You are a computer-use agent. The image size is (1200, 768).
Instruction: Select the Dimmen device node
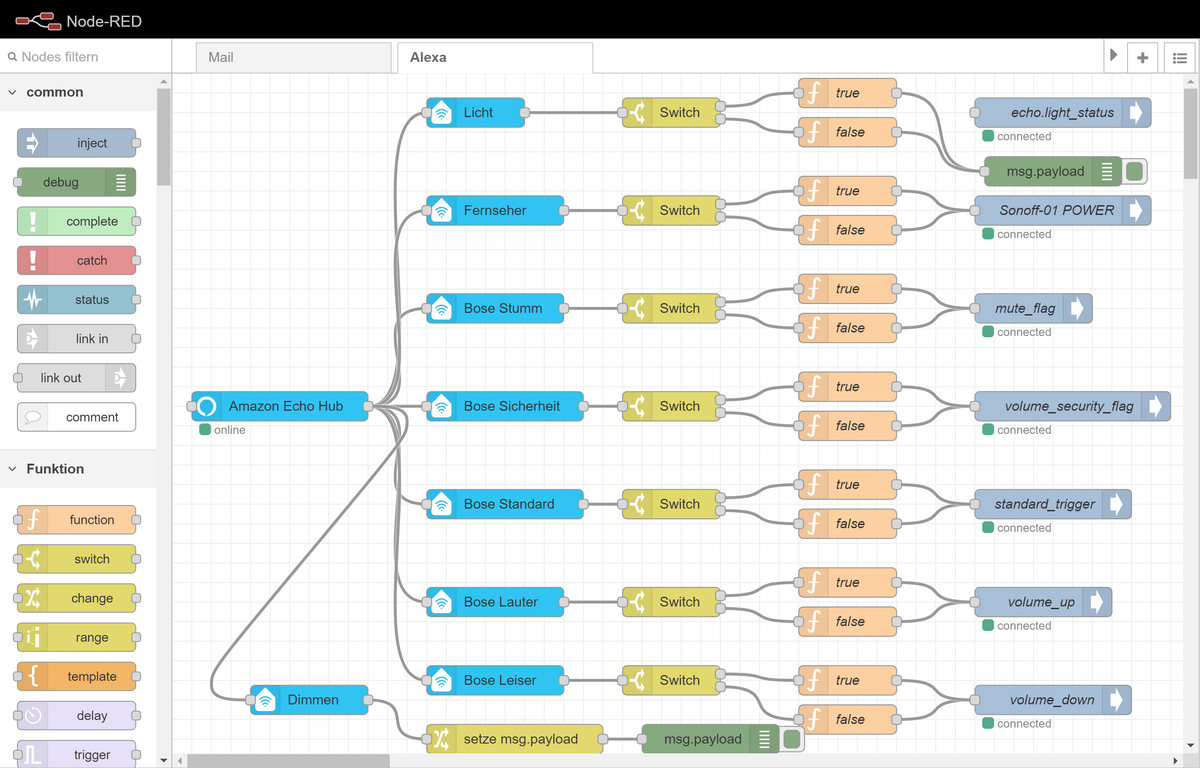[309, 700]
